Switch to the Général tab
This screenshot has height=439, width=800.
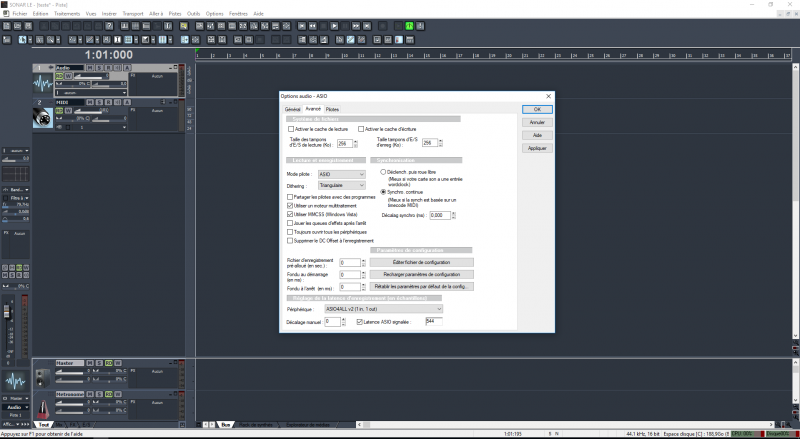click(292, 108)
